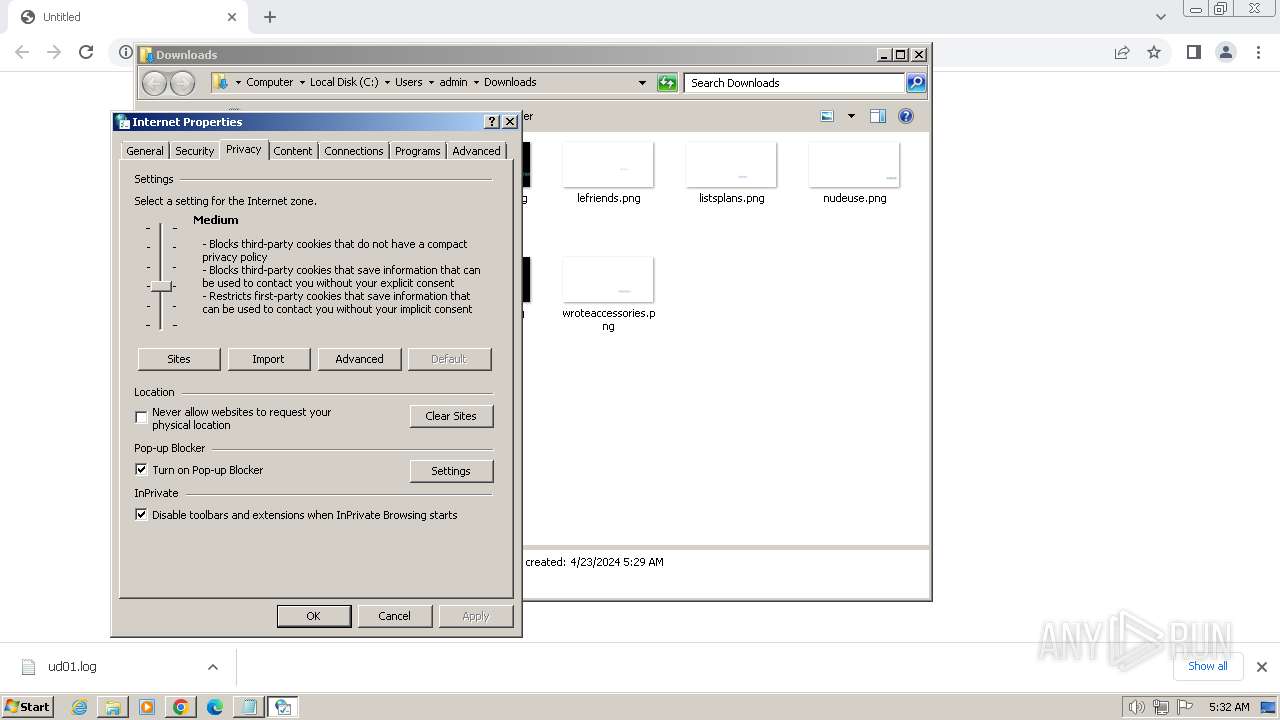Switch to the General tab

pos(145,151)
